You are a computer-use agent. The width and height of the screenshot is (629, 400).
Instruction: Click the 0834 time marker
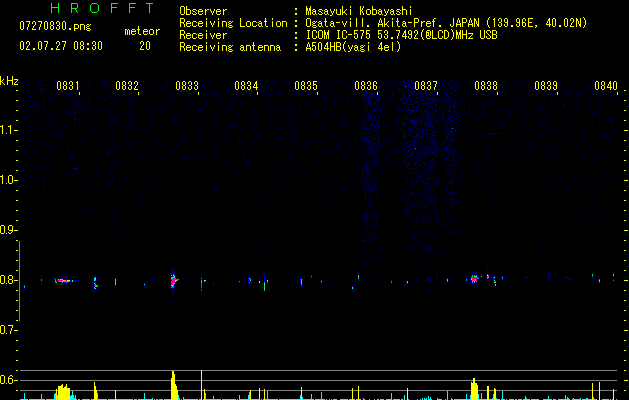click(x=246, y=86)
